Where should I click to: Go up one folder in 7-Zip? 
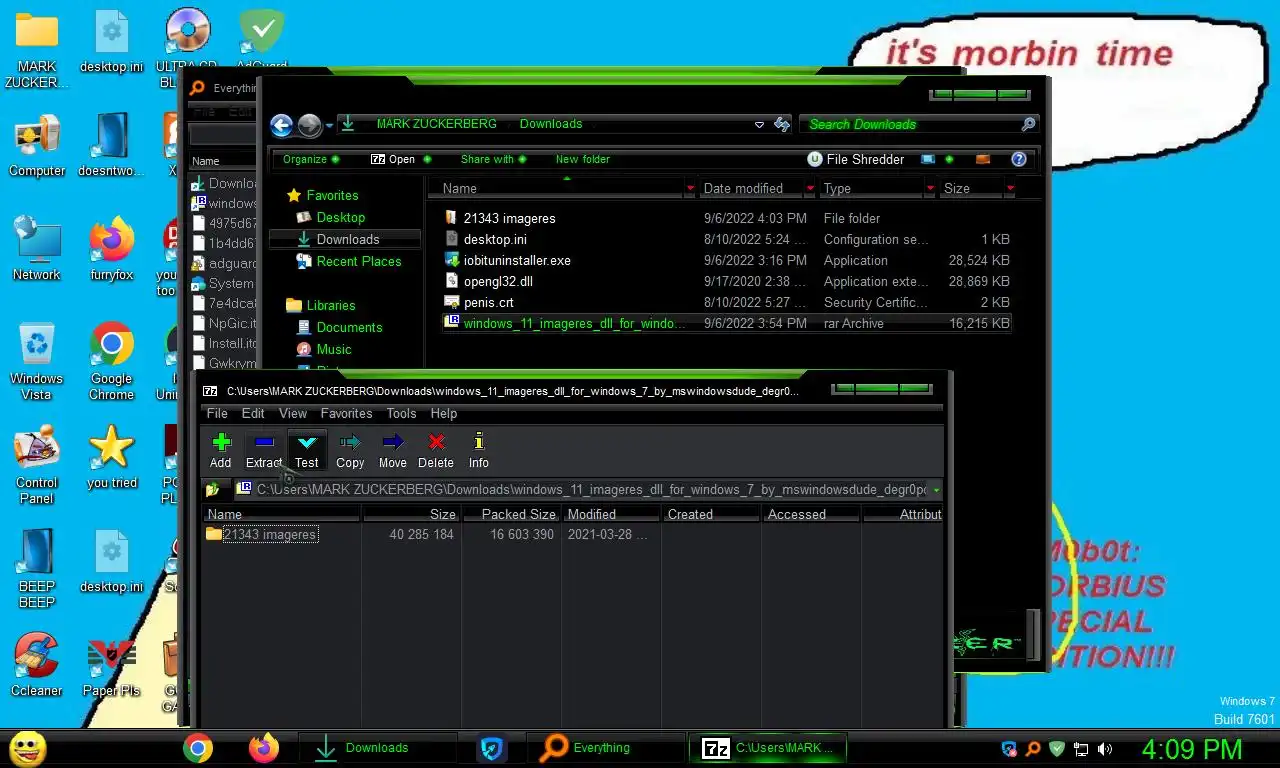(212, 490)
